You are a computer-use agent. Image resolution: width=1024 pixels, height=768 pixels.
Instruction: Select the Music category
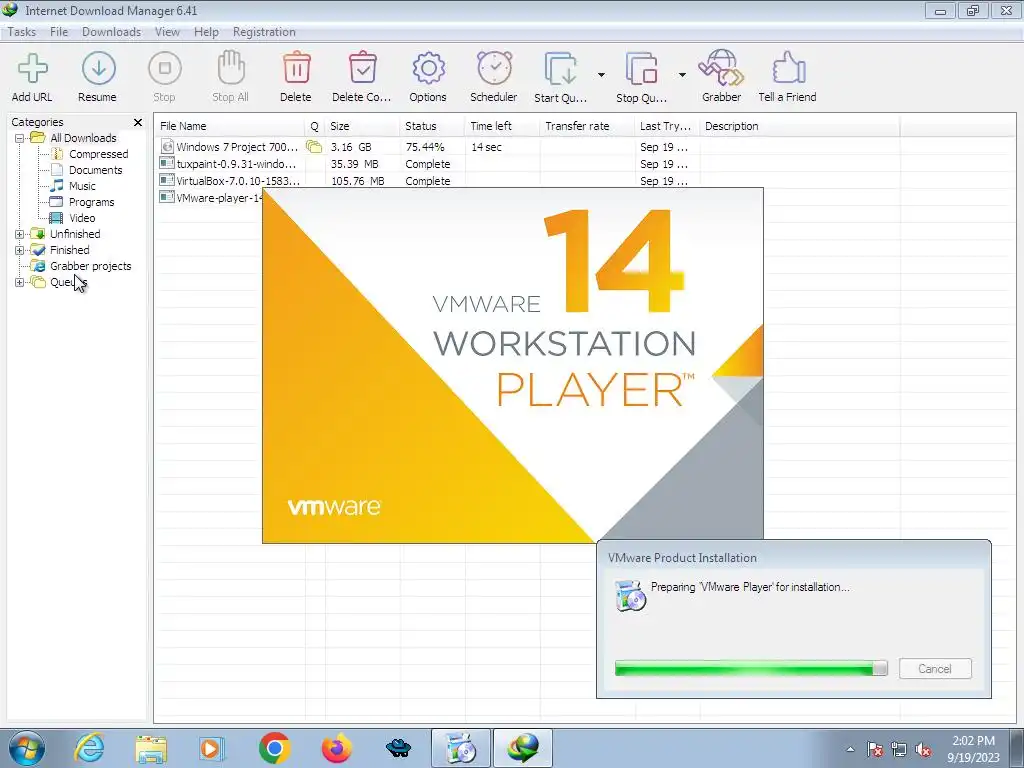click(82, 186)
